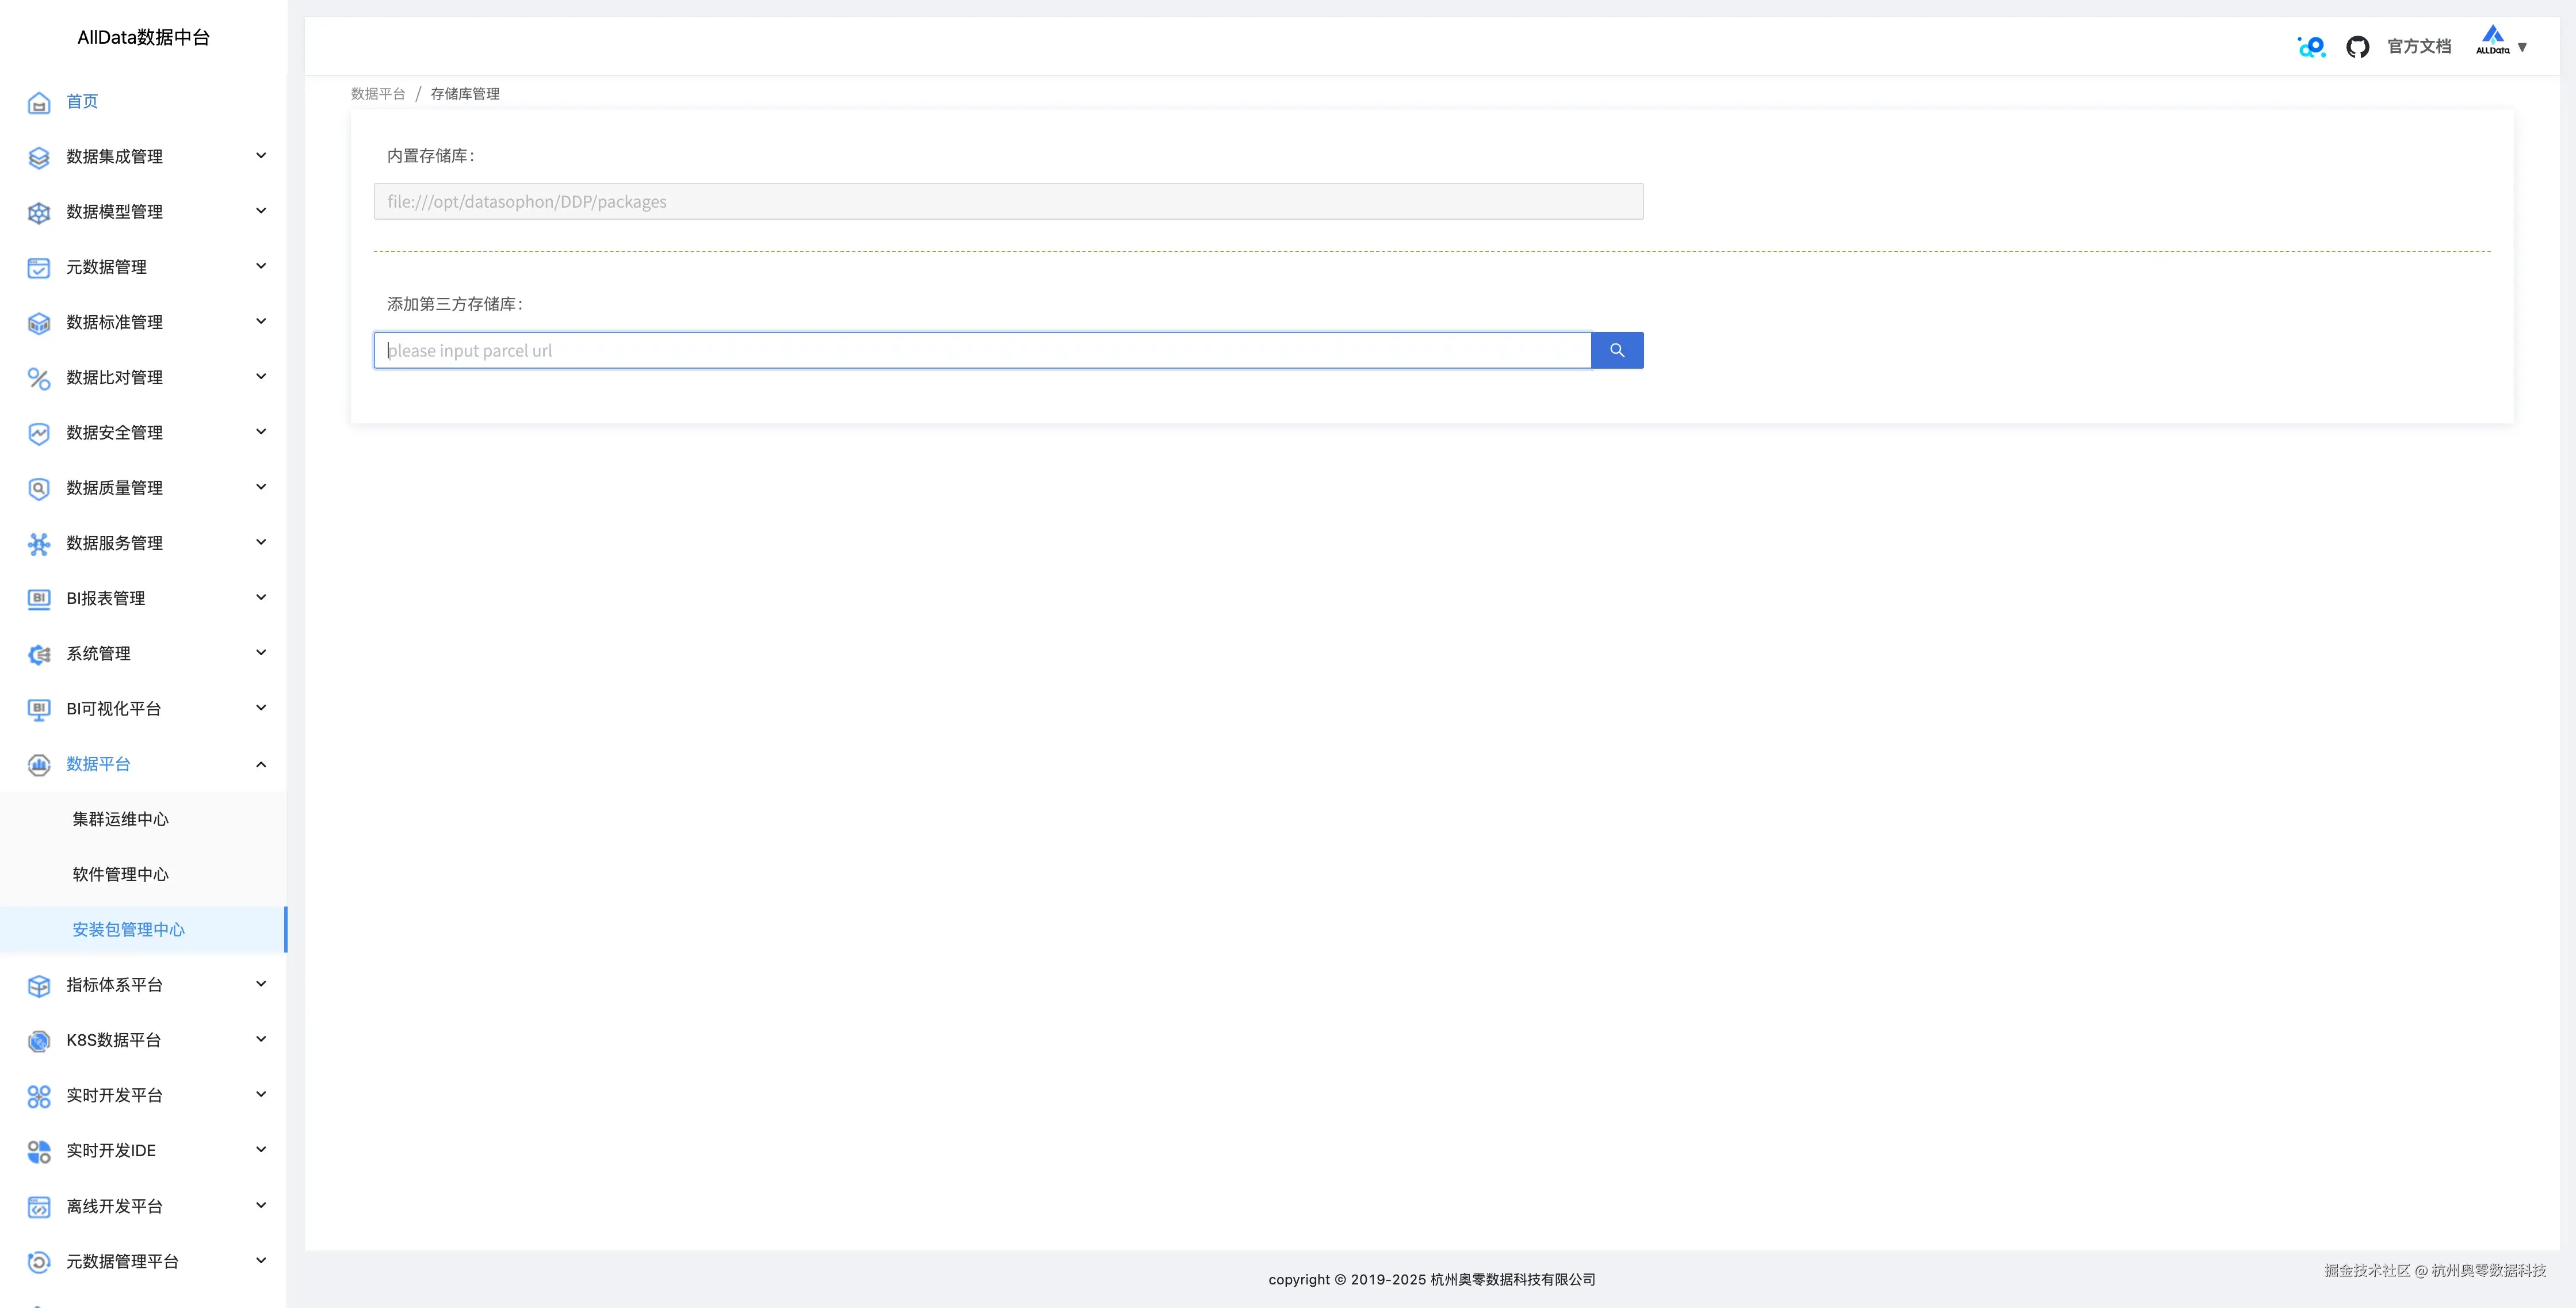Expand the 数据集成管理 menu chevron
2576x1308 pixels.
pos(261,156)
